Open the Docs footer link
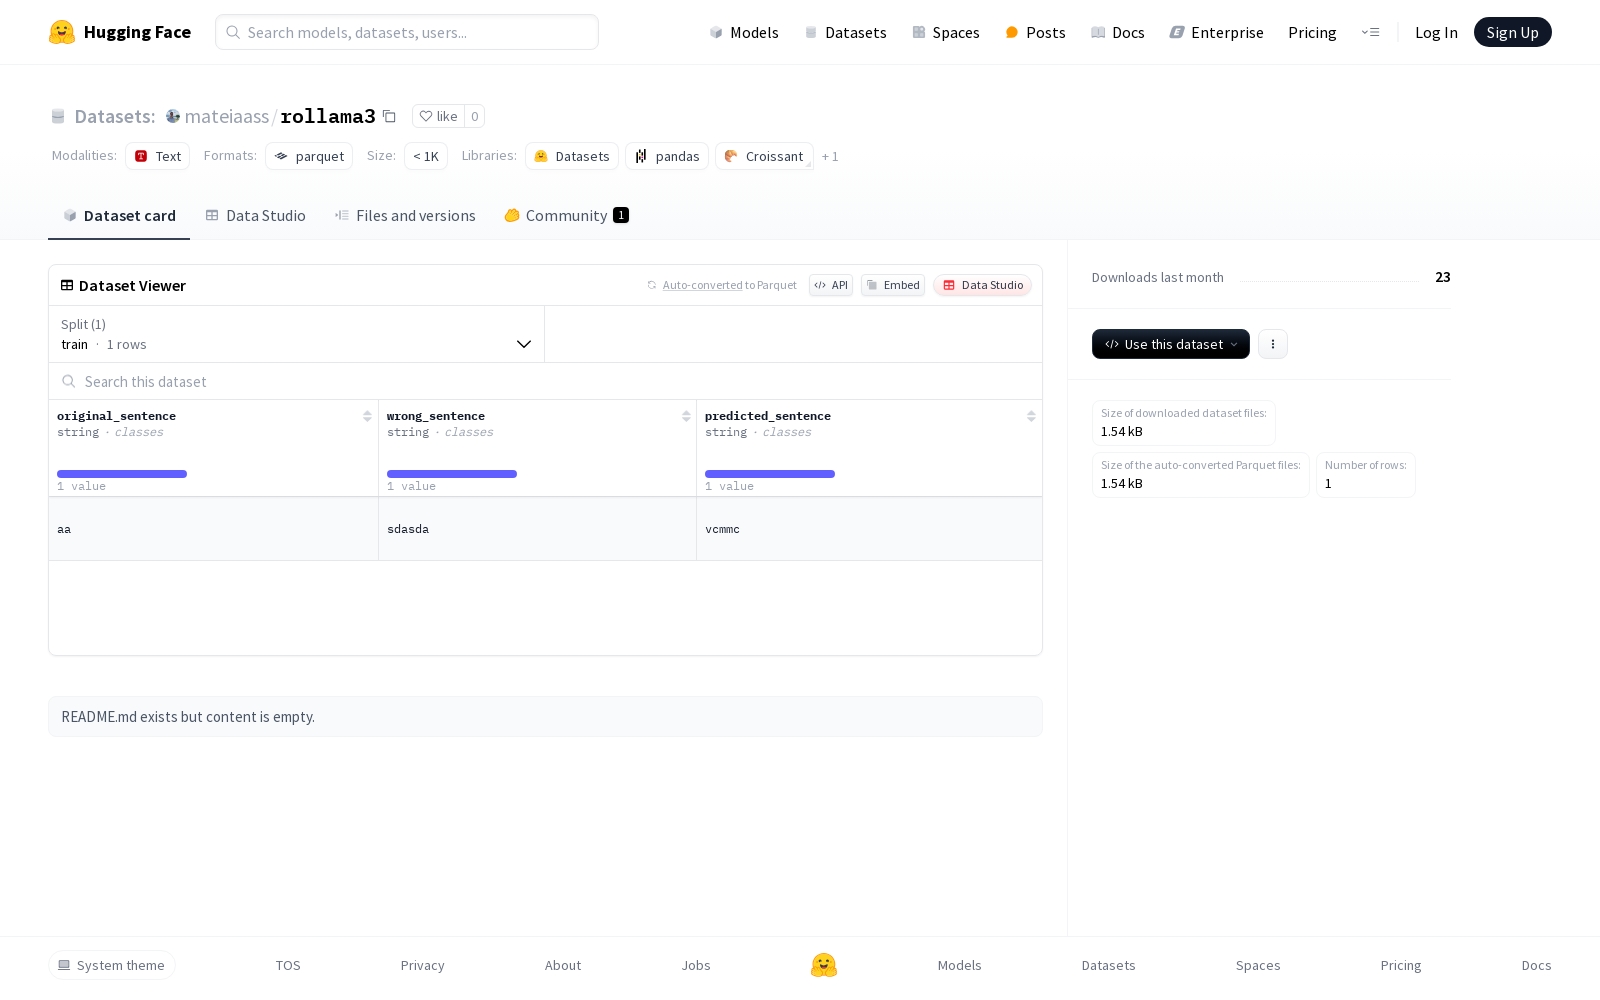Screen dimensions: 1600x1000 (1536, 965)
